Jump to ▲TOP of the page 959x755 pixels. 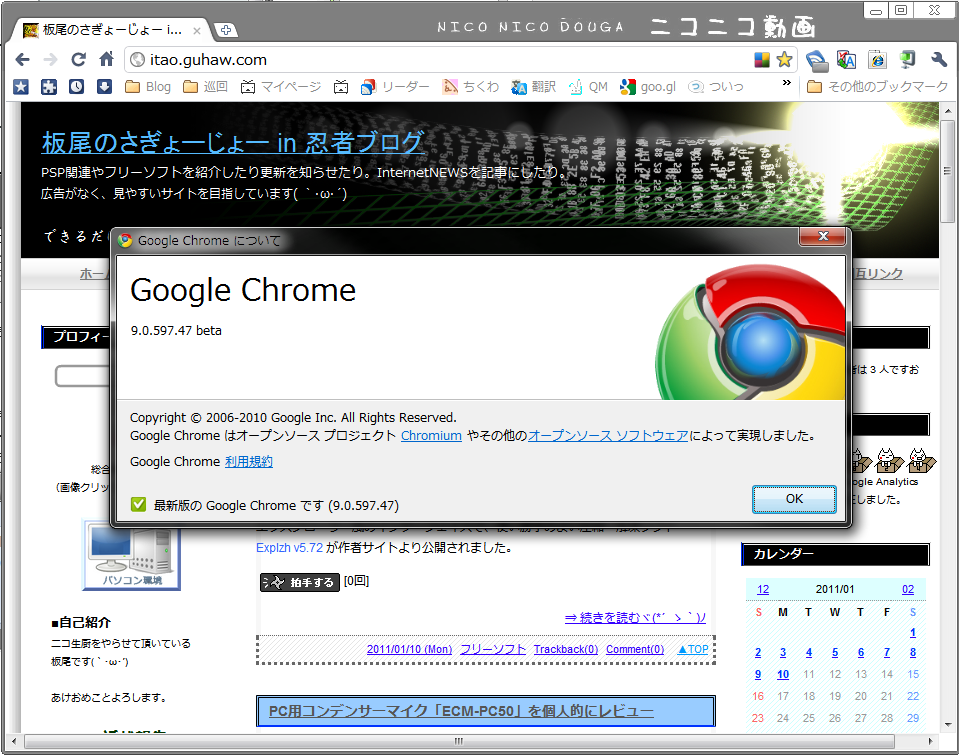(x=693, y=649)
